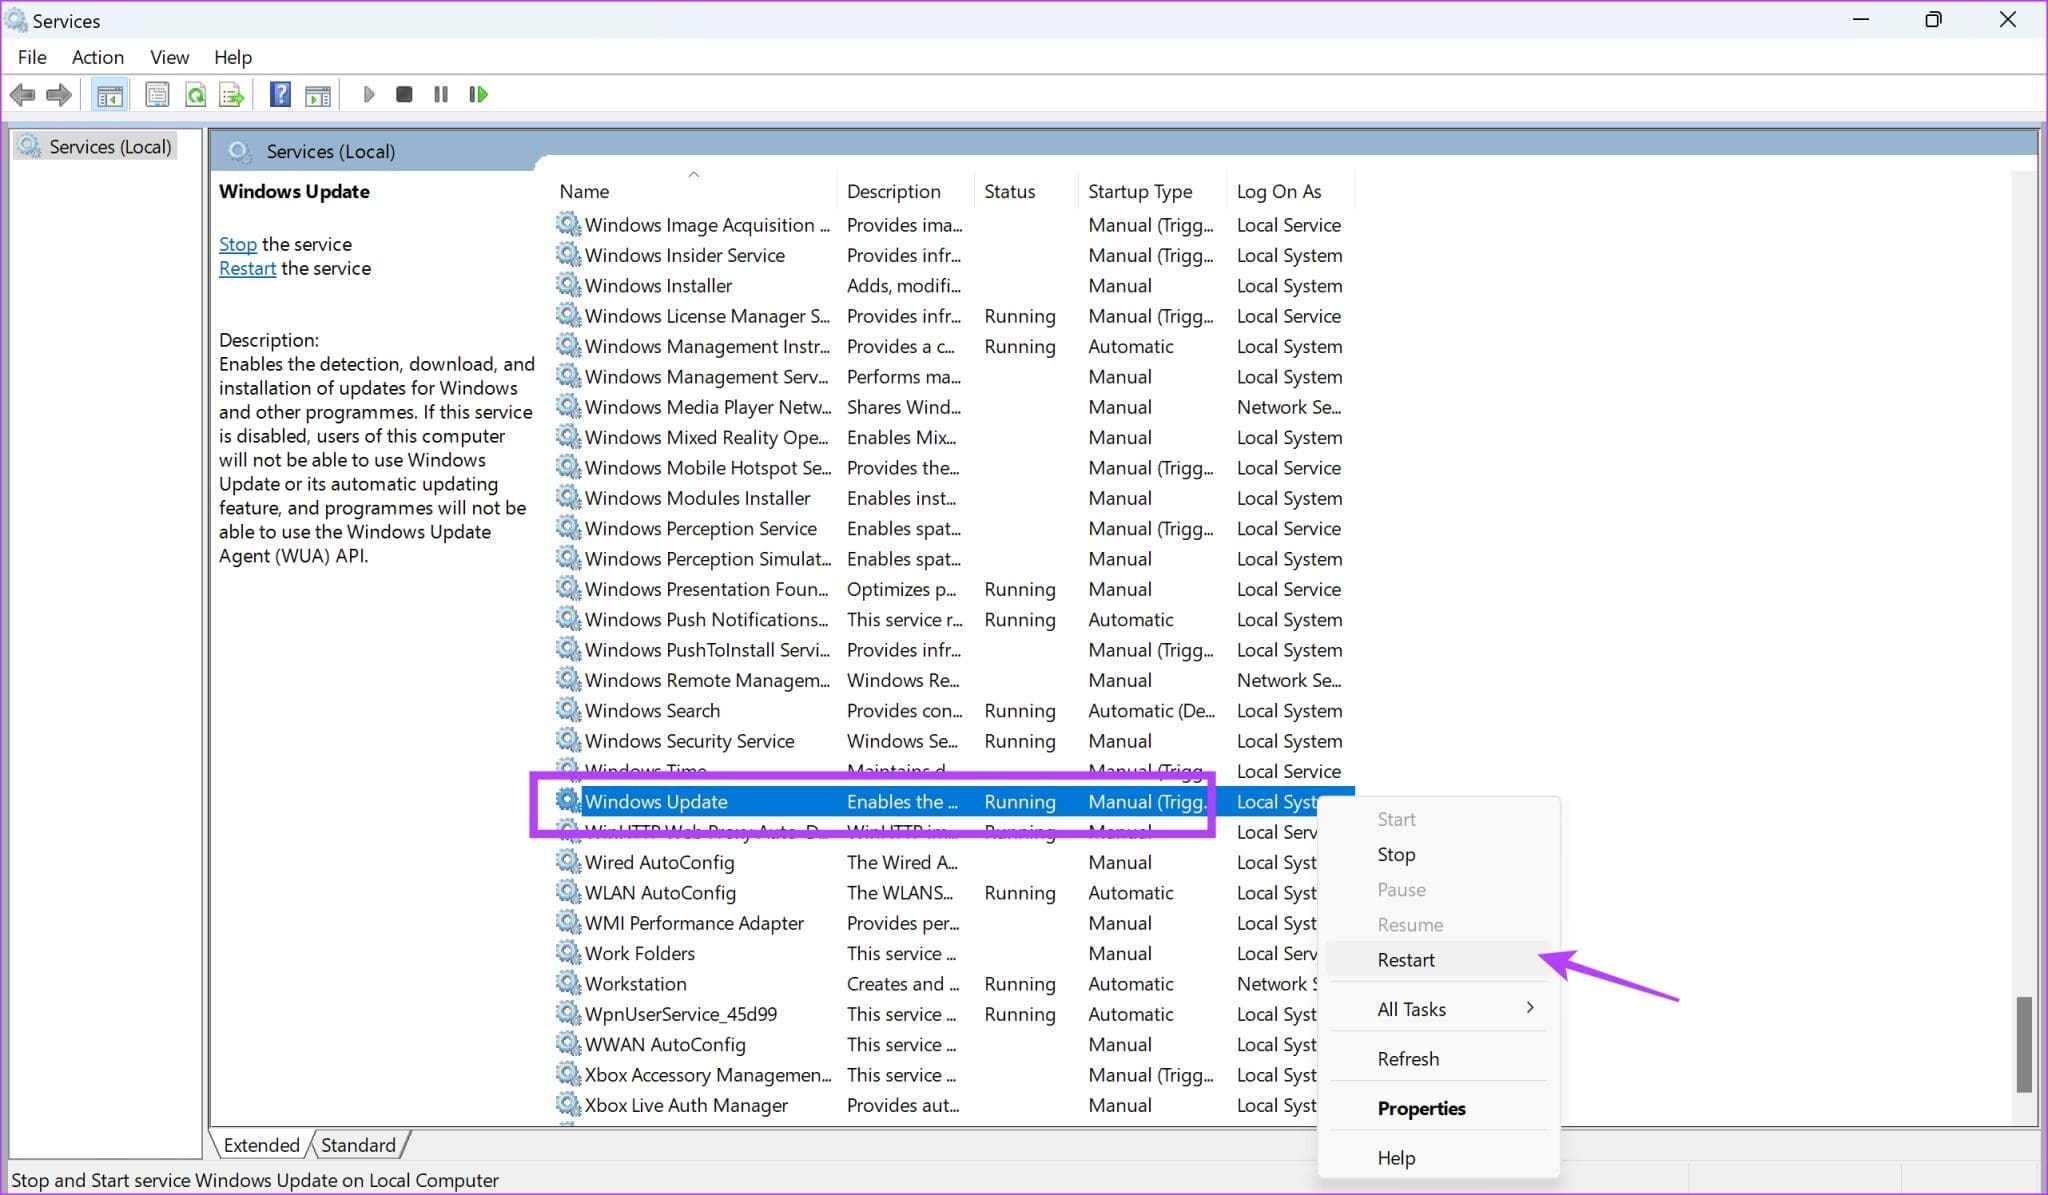Click the Restart Service toolbar icon
2048x1195 pixels.
pos(477,94)
